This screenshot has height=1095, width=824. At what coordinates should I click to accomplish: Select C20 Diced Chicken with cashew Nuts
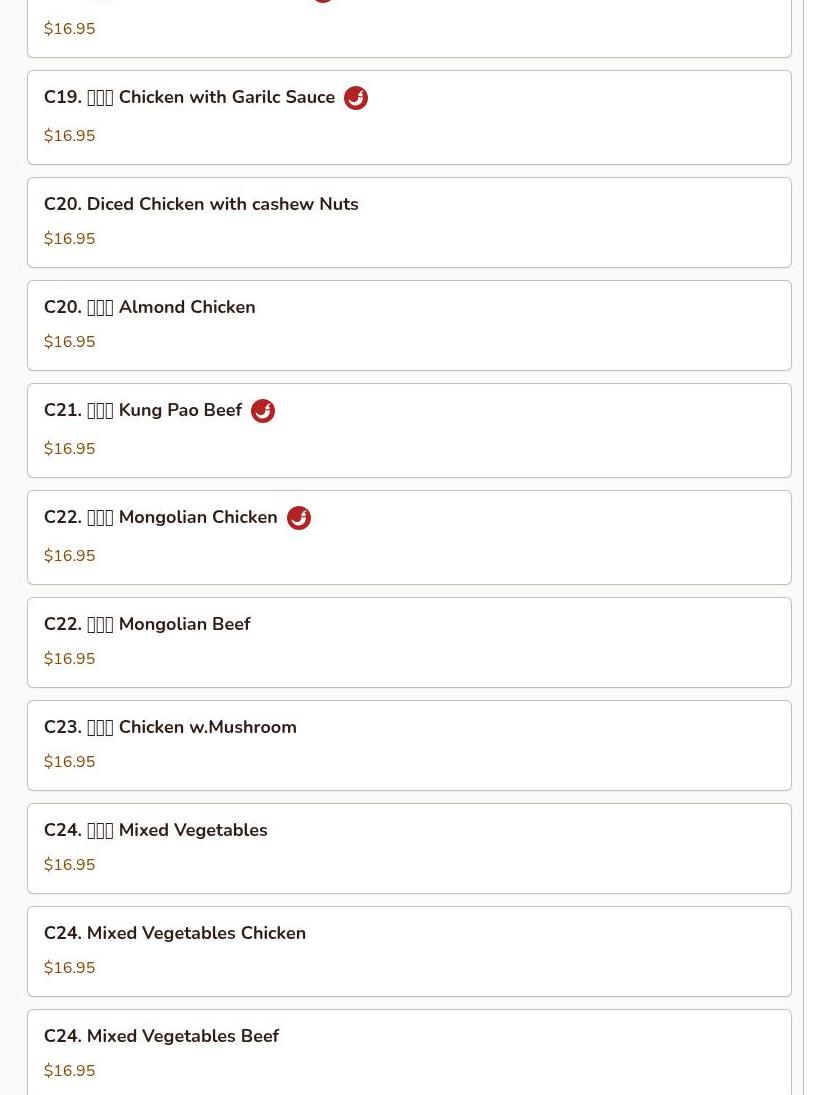pos(409,223)
